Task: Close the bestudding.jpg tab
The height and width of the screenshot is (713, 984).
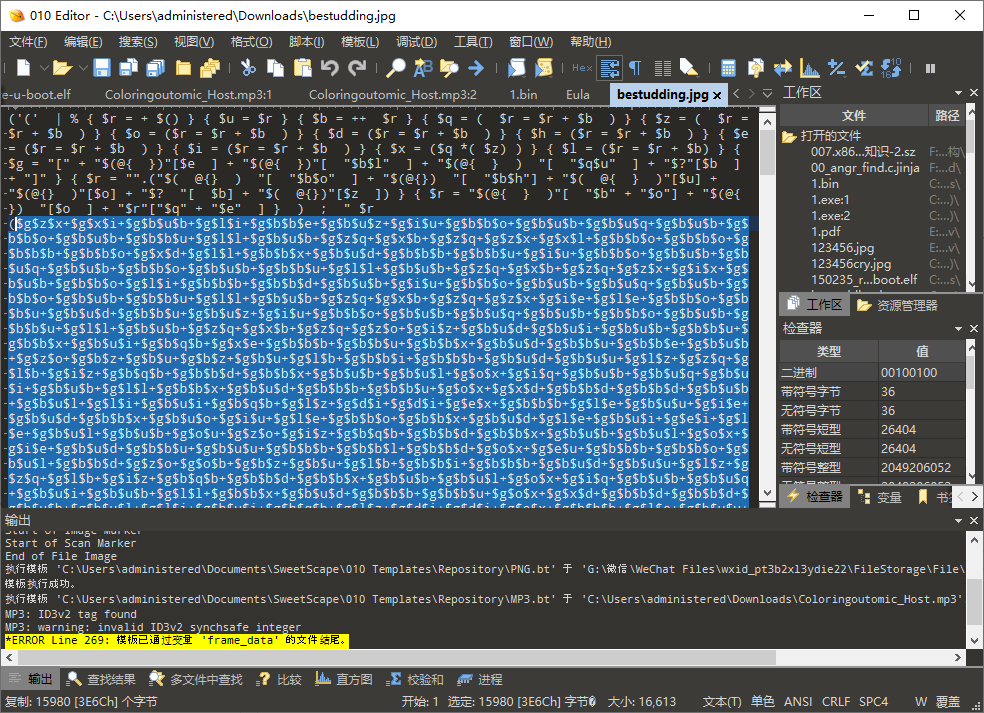Action: (x=720, y=94)
